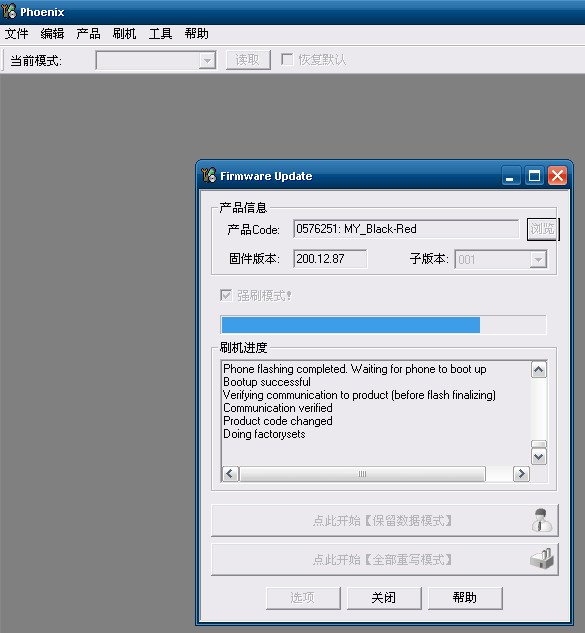Click the Phoenix application icon in title bar

point(9,11)
